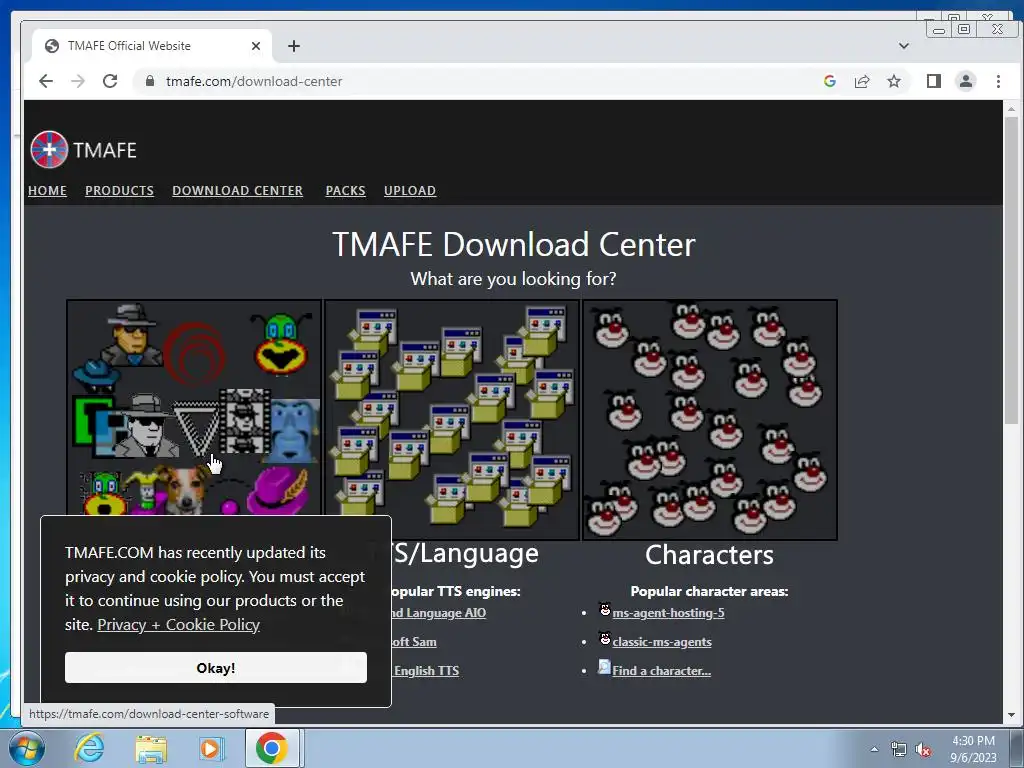Click the page scrollbar up arrow
1024x768 pixels.
1011,108
